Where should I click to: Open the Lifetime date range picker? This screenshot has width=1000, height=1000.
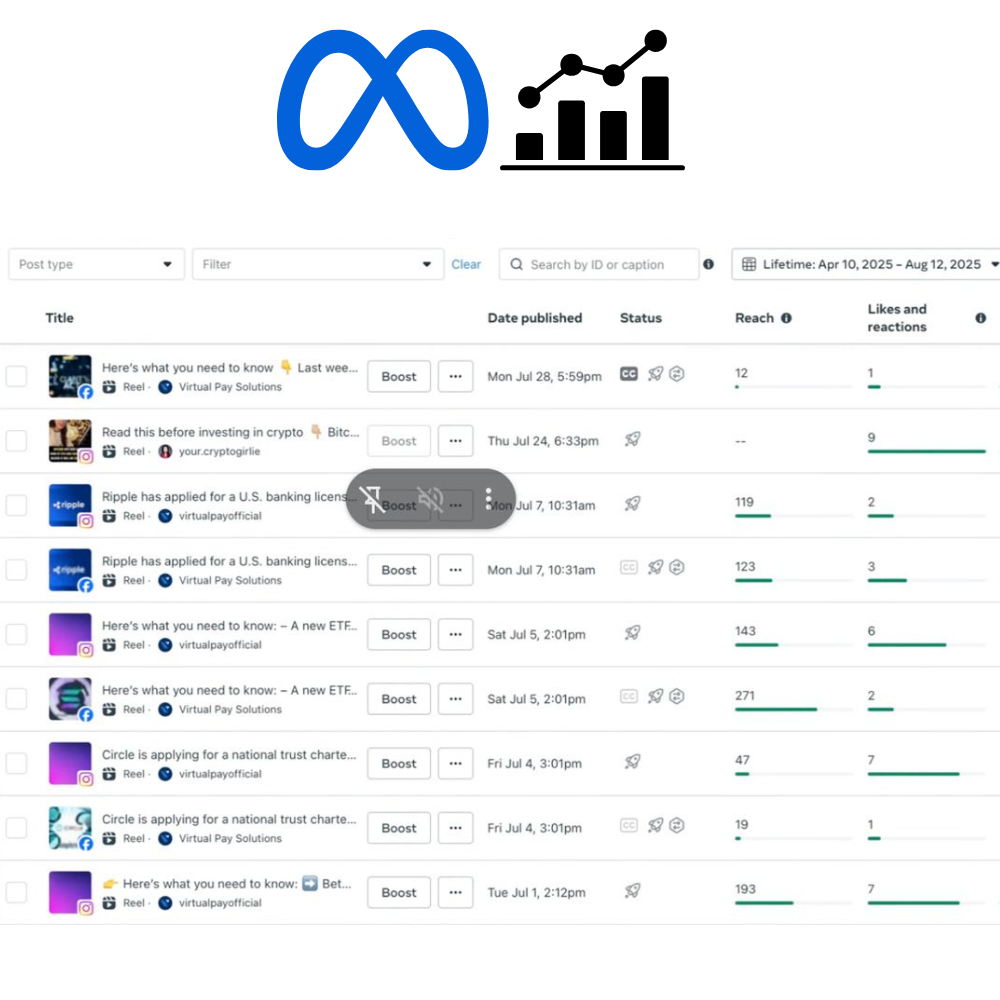click(868, 264)
